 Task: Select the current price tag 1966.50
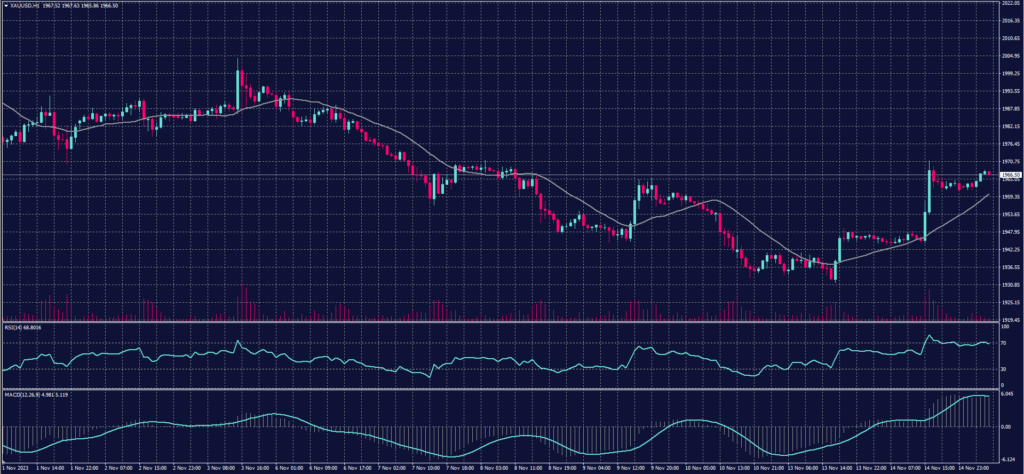[1010, 174]
